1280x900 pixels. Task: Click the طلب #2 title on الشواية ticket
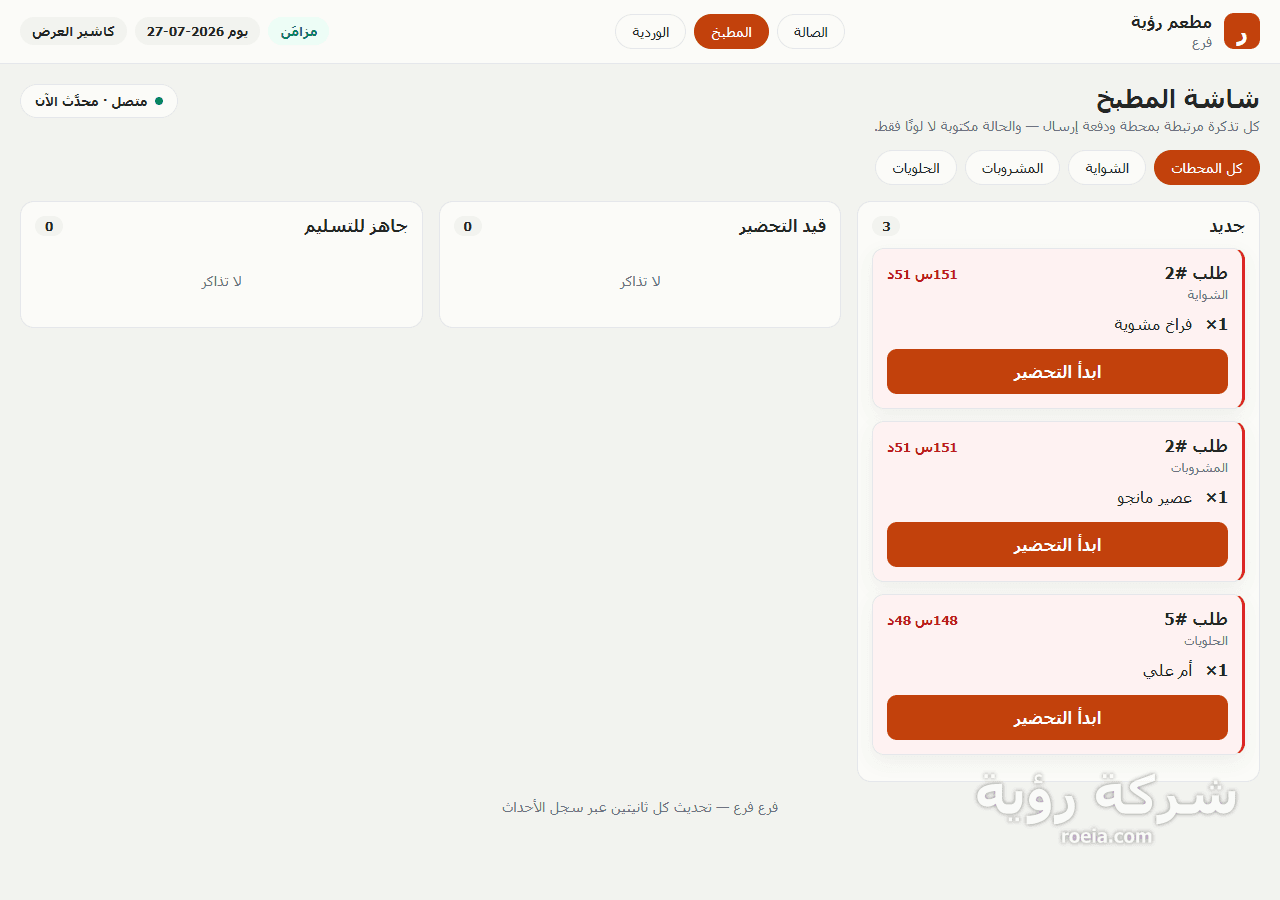click(x=1196, y=273)
